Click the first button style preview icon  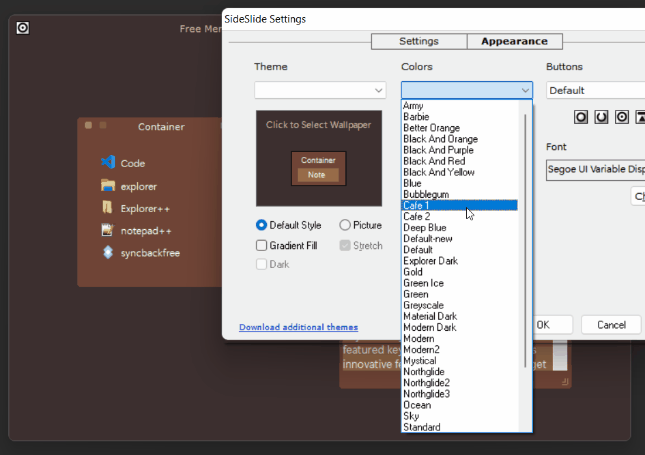click(x=580, y=117)
